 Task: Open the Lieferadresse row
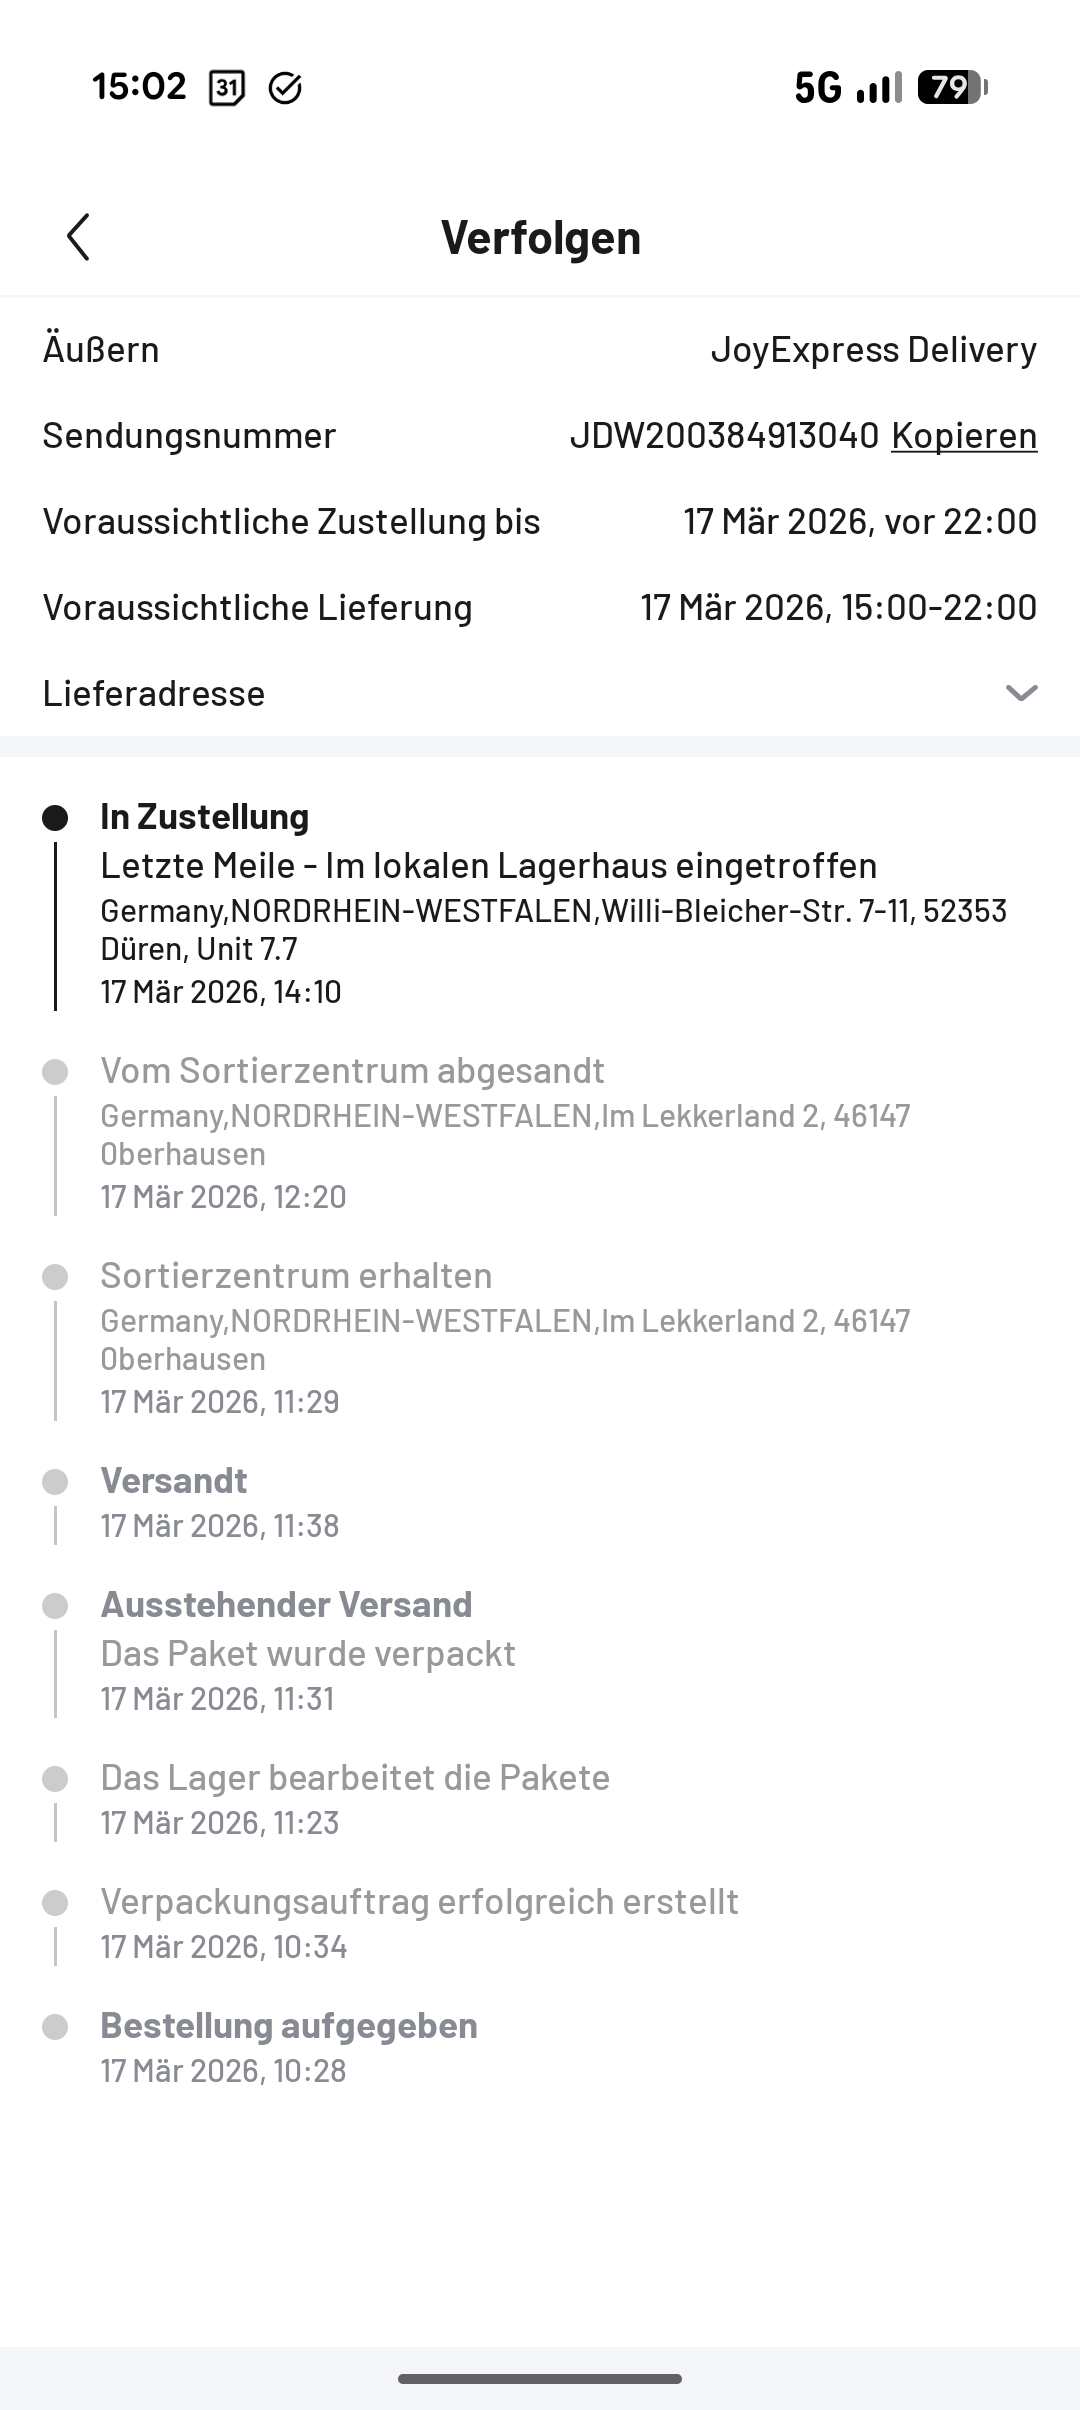click(x=154, y=693)
